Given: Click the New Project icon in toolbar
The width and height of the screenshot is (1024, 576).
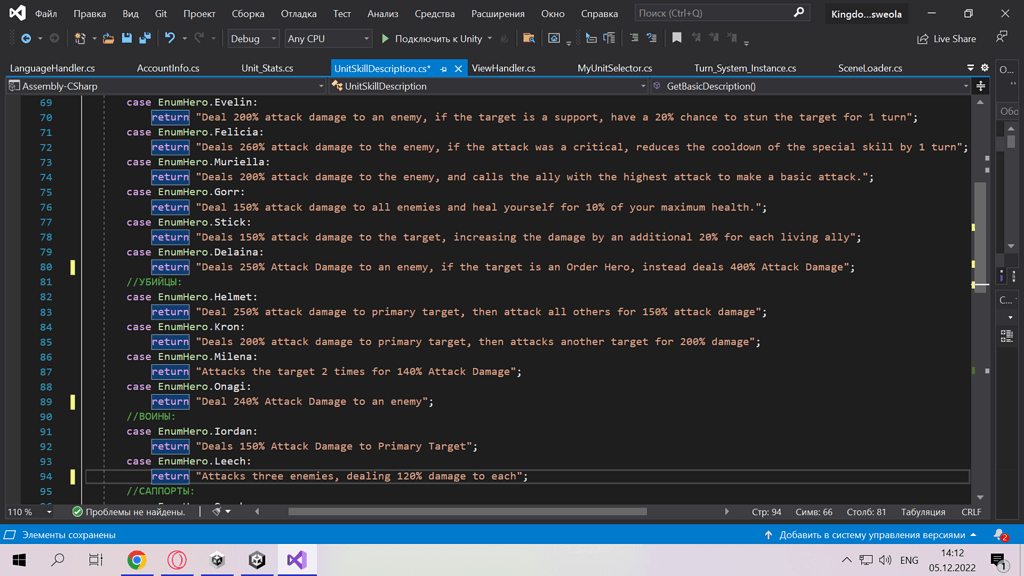Looking at the screenshot, I should (x=80, y=39).
